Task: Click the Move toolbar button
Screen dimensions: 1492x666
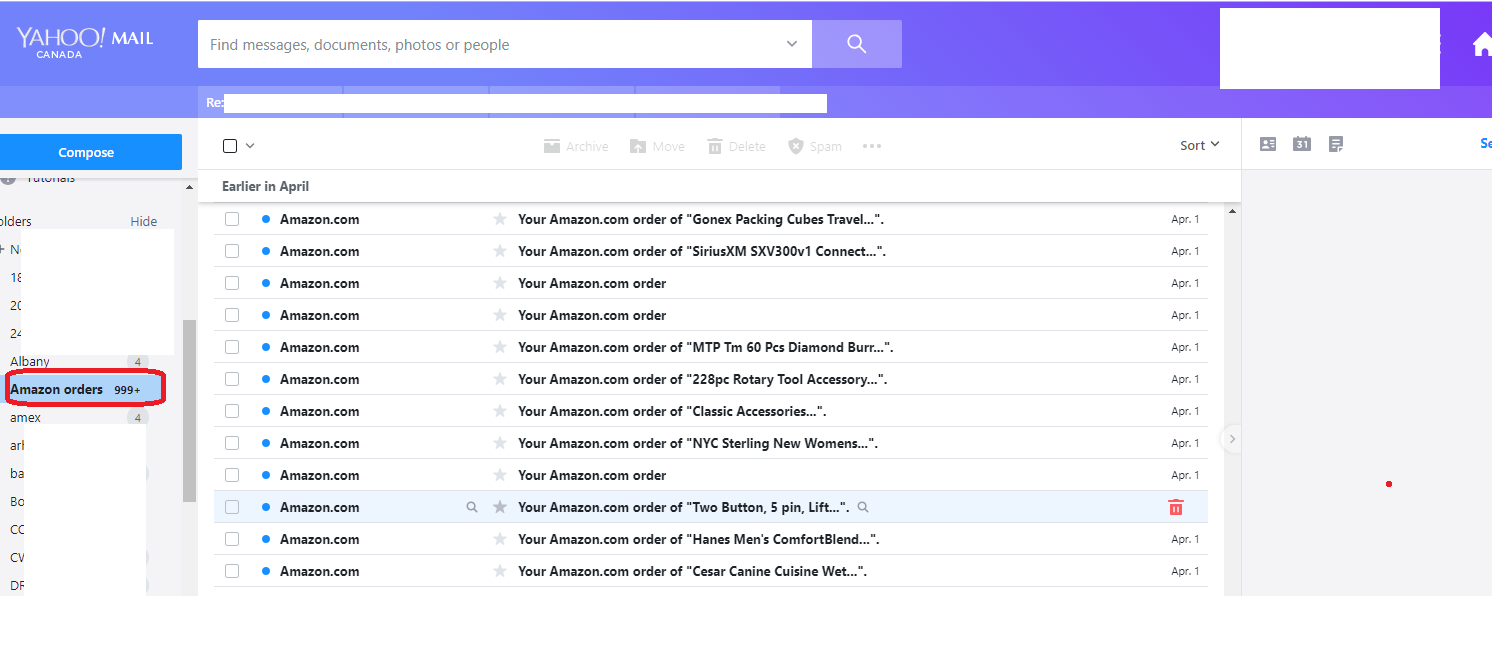Action: (657, 146)
